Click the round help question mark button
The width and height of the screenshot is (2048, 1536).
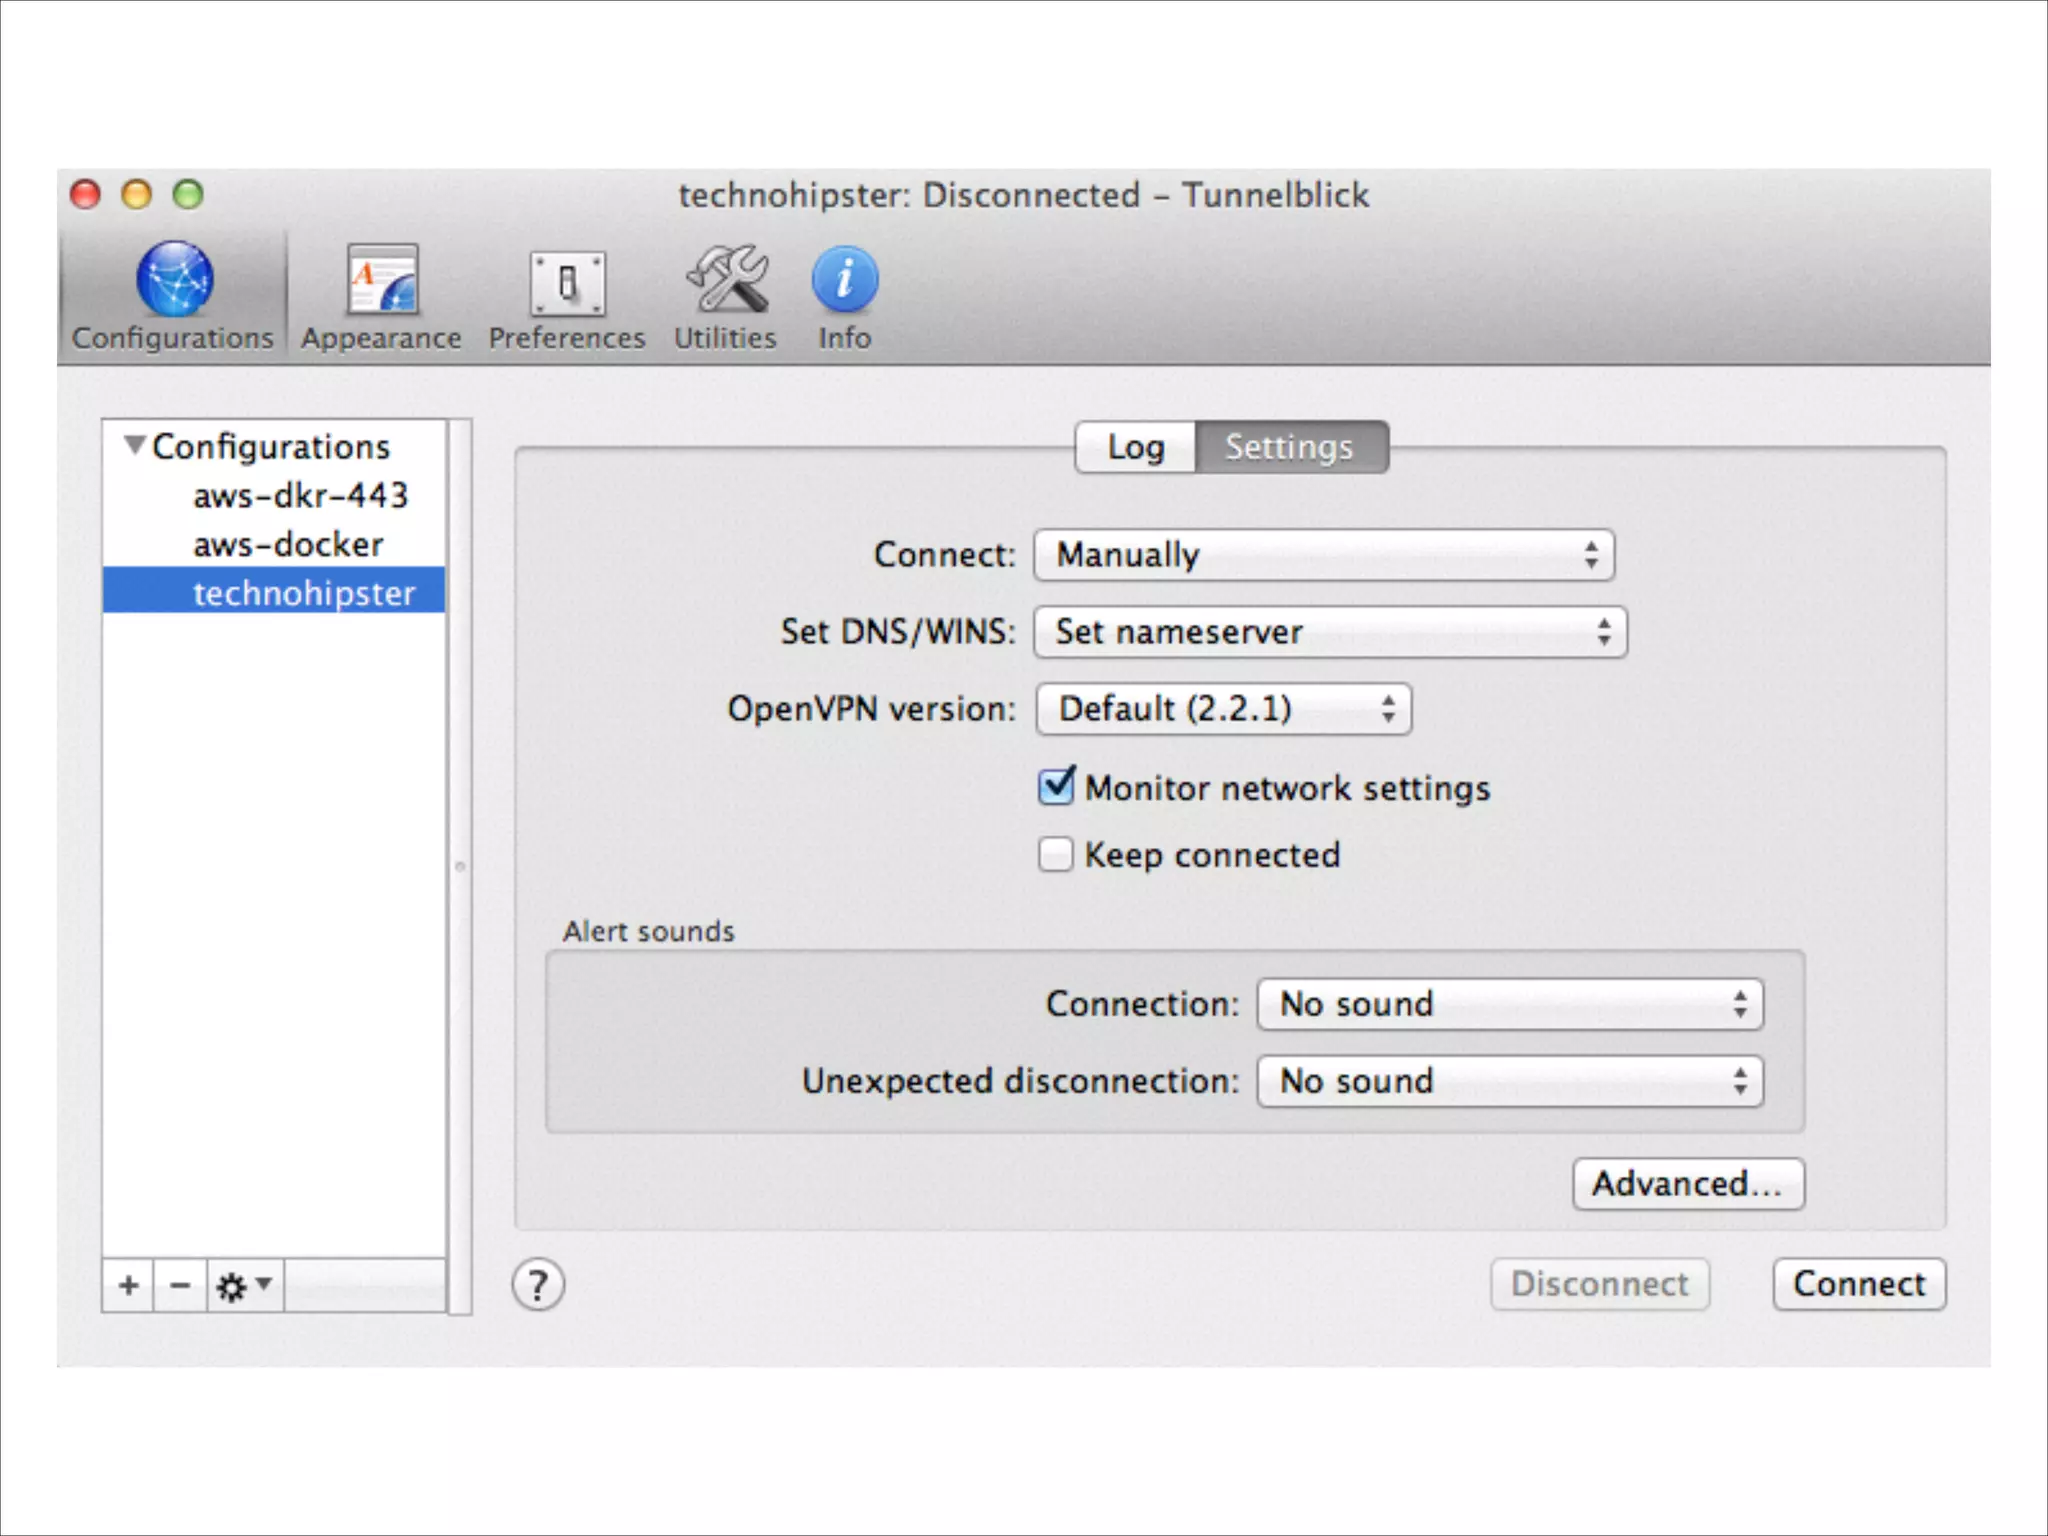(538, 1285)
